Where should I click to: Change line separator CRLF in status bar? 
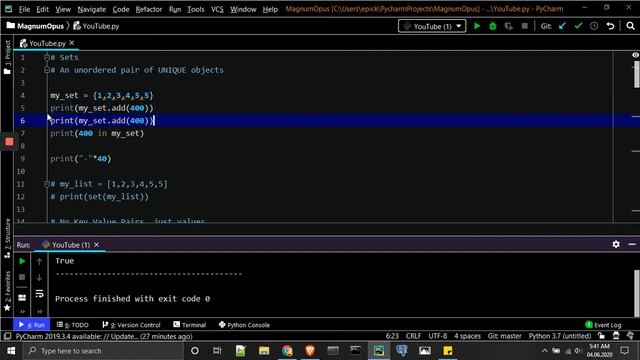coord(413,336)
